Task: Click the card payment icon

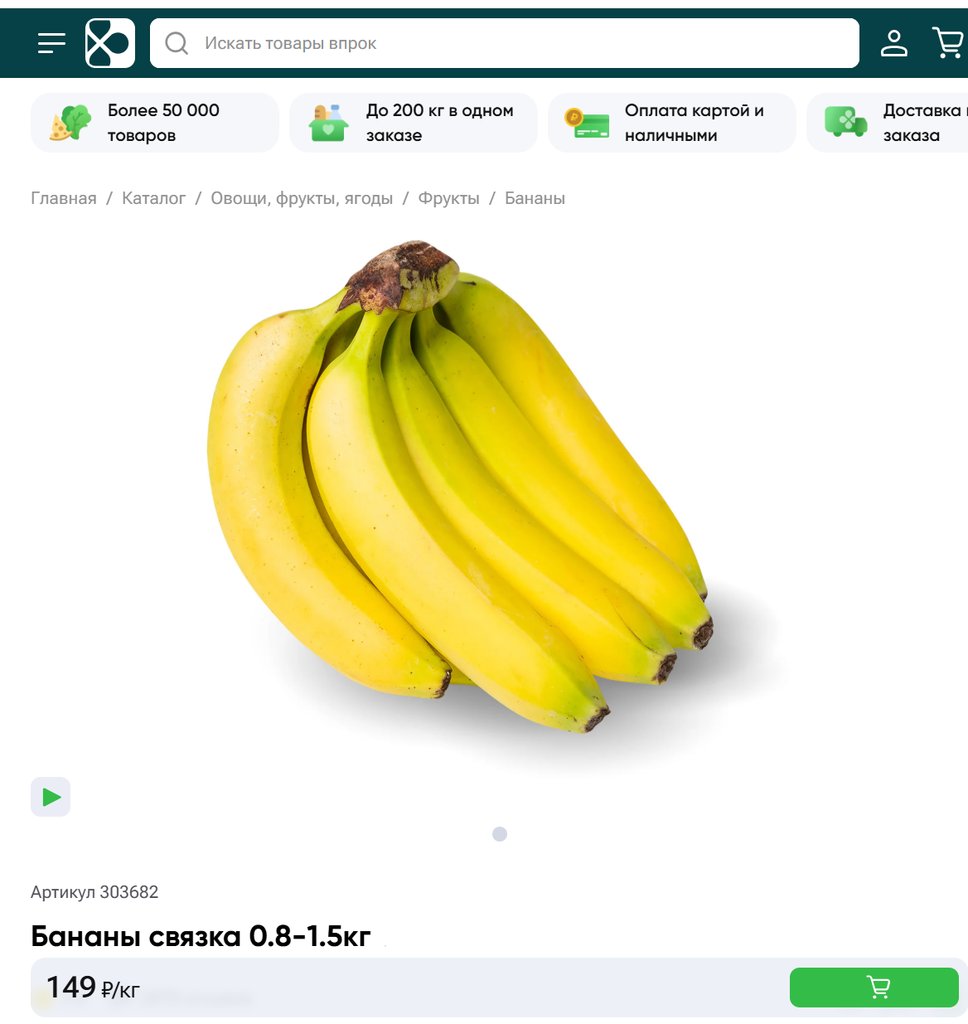Action: pyautogui.click(x=587, y=123)
